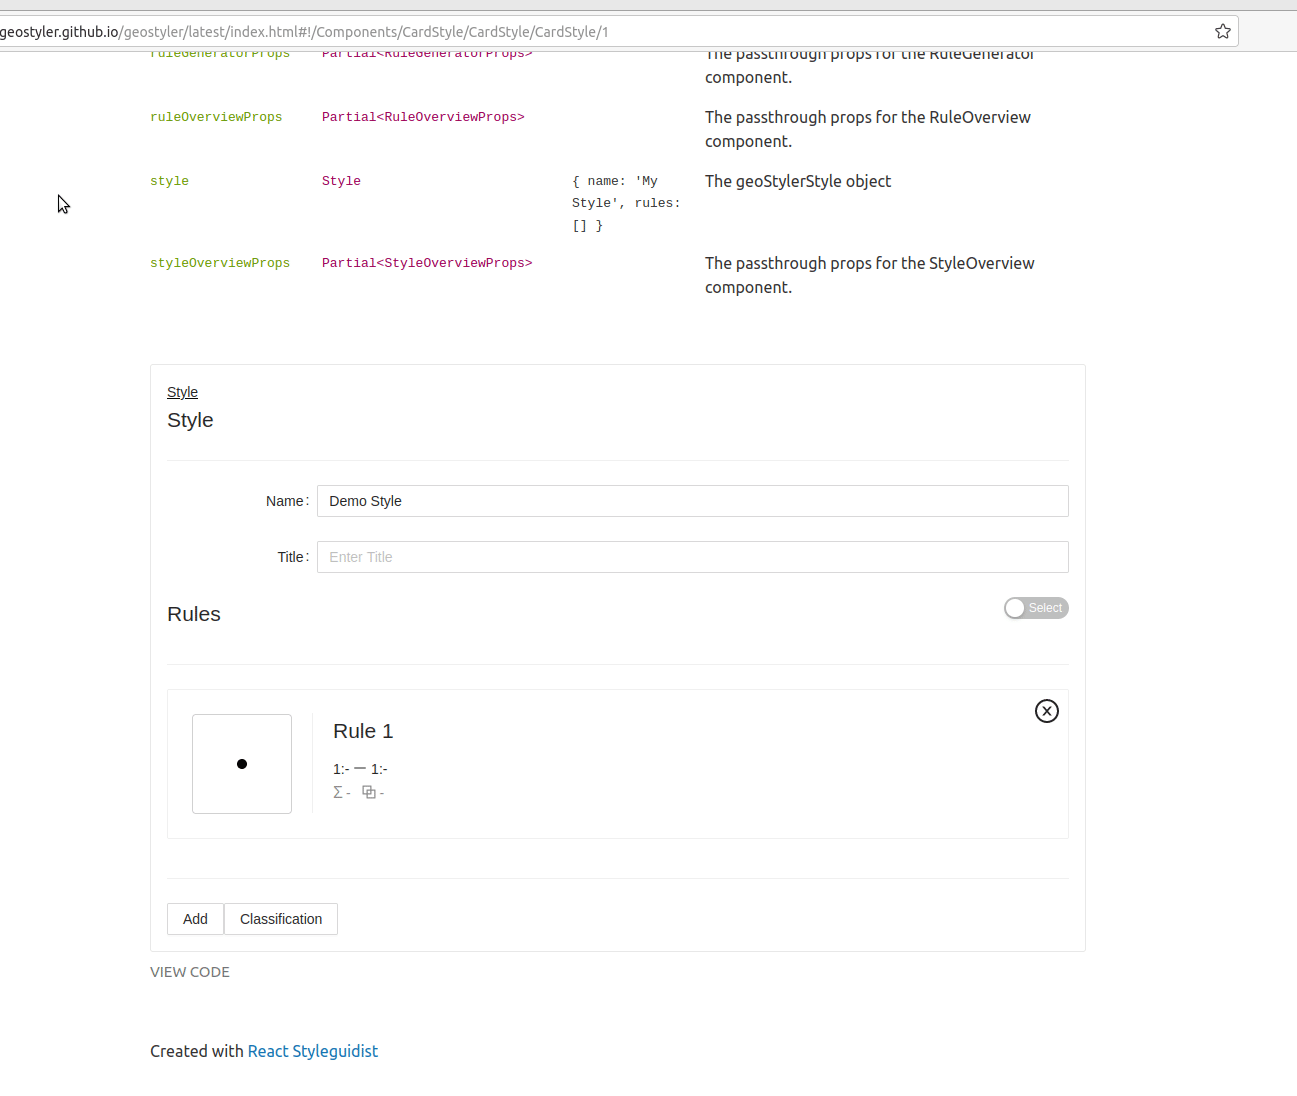This screenshot has height=1096, width=1297.
Task: Click inside the Enter Title field
Action: click(x=692, y=557)
